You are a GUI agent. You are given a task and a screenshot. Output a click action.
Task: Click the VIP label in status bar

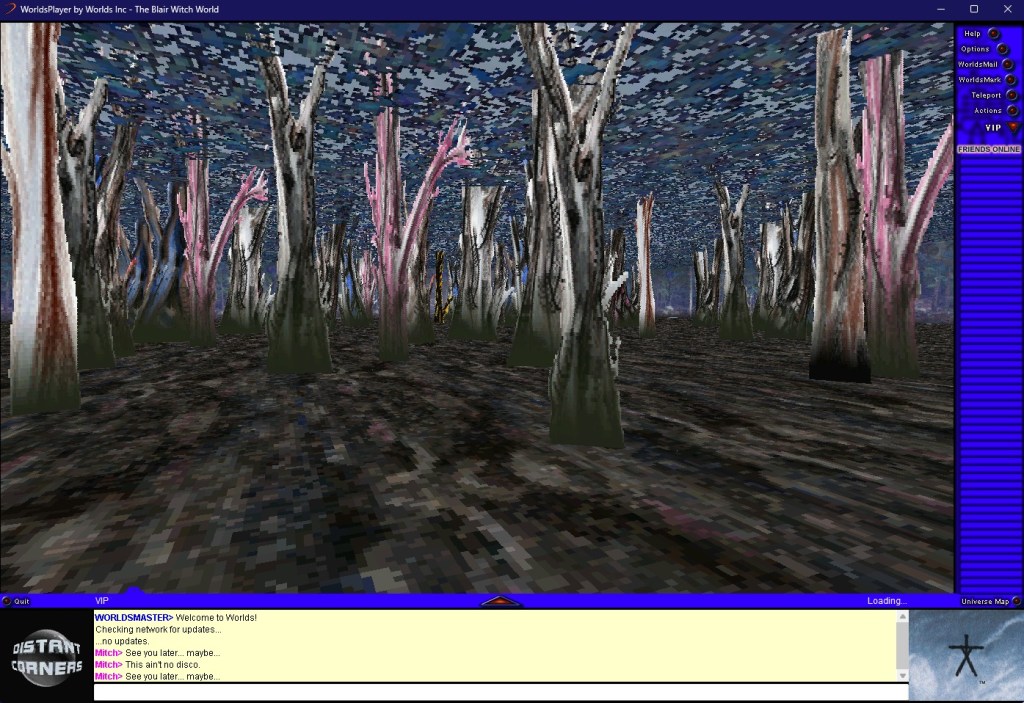point(102,601)
